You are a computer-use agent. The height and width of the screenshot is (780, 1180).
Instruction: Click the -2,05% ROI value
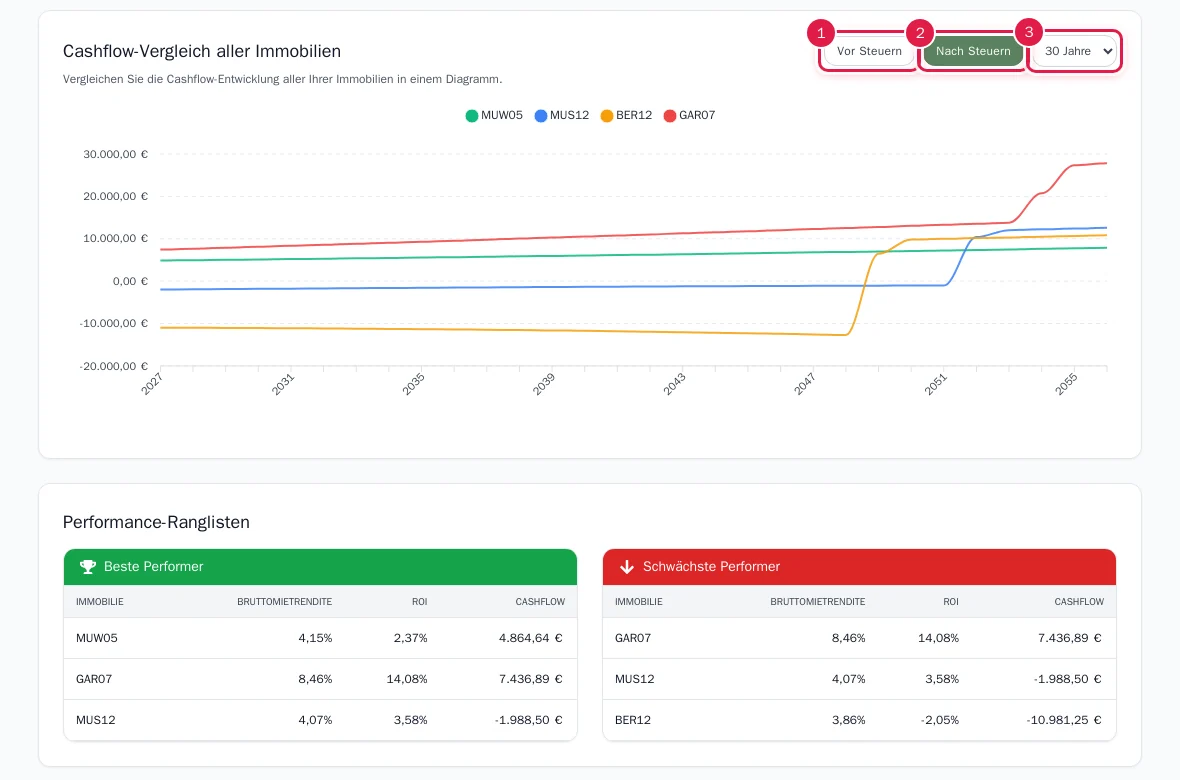939,720
